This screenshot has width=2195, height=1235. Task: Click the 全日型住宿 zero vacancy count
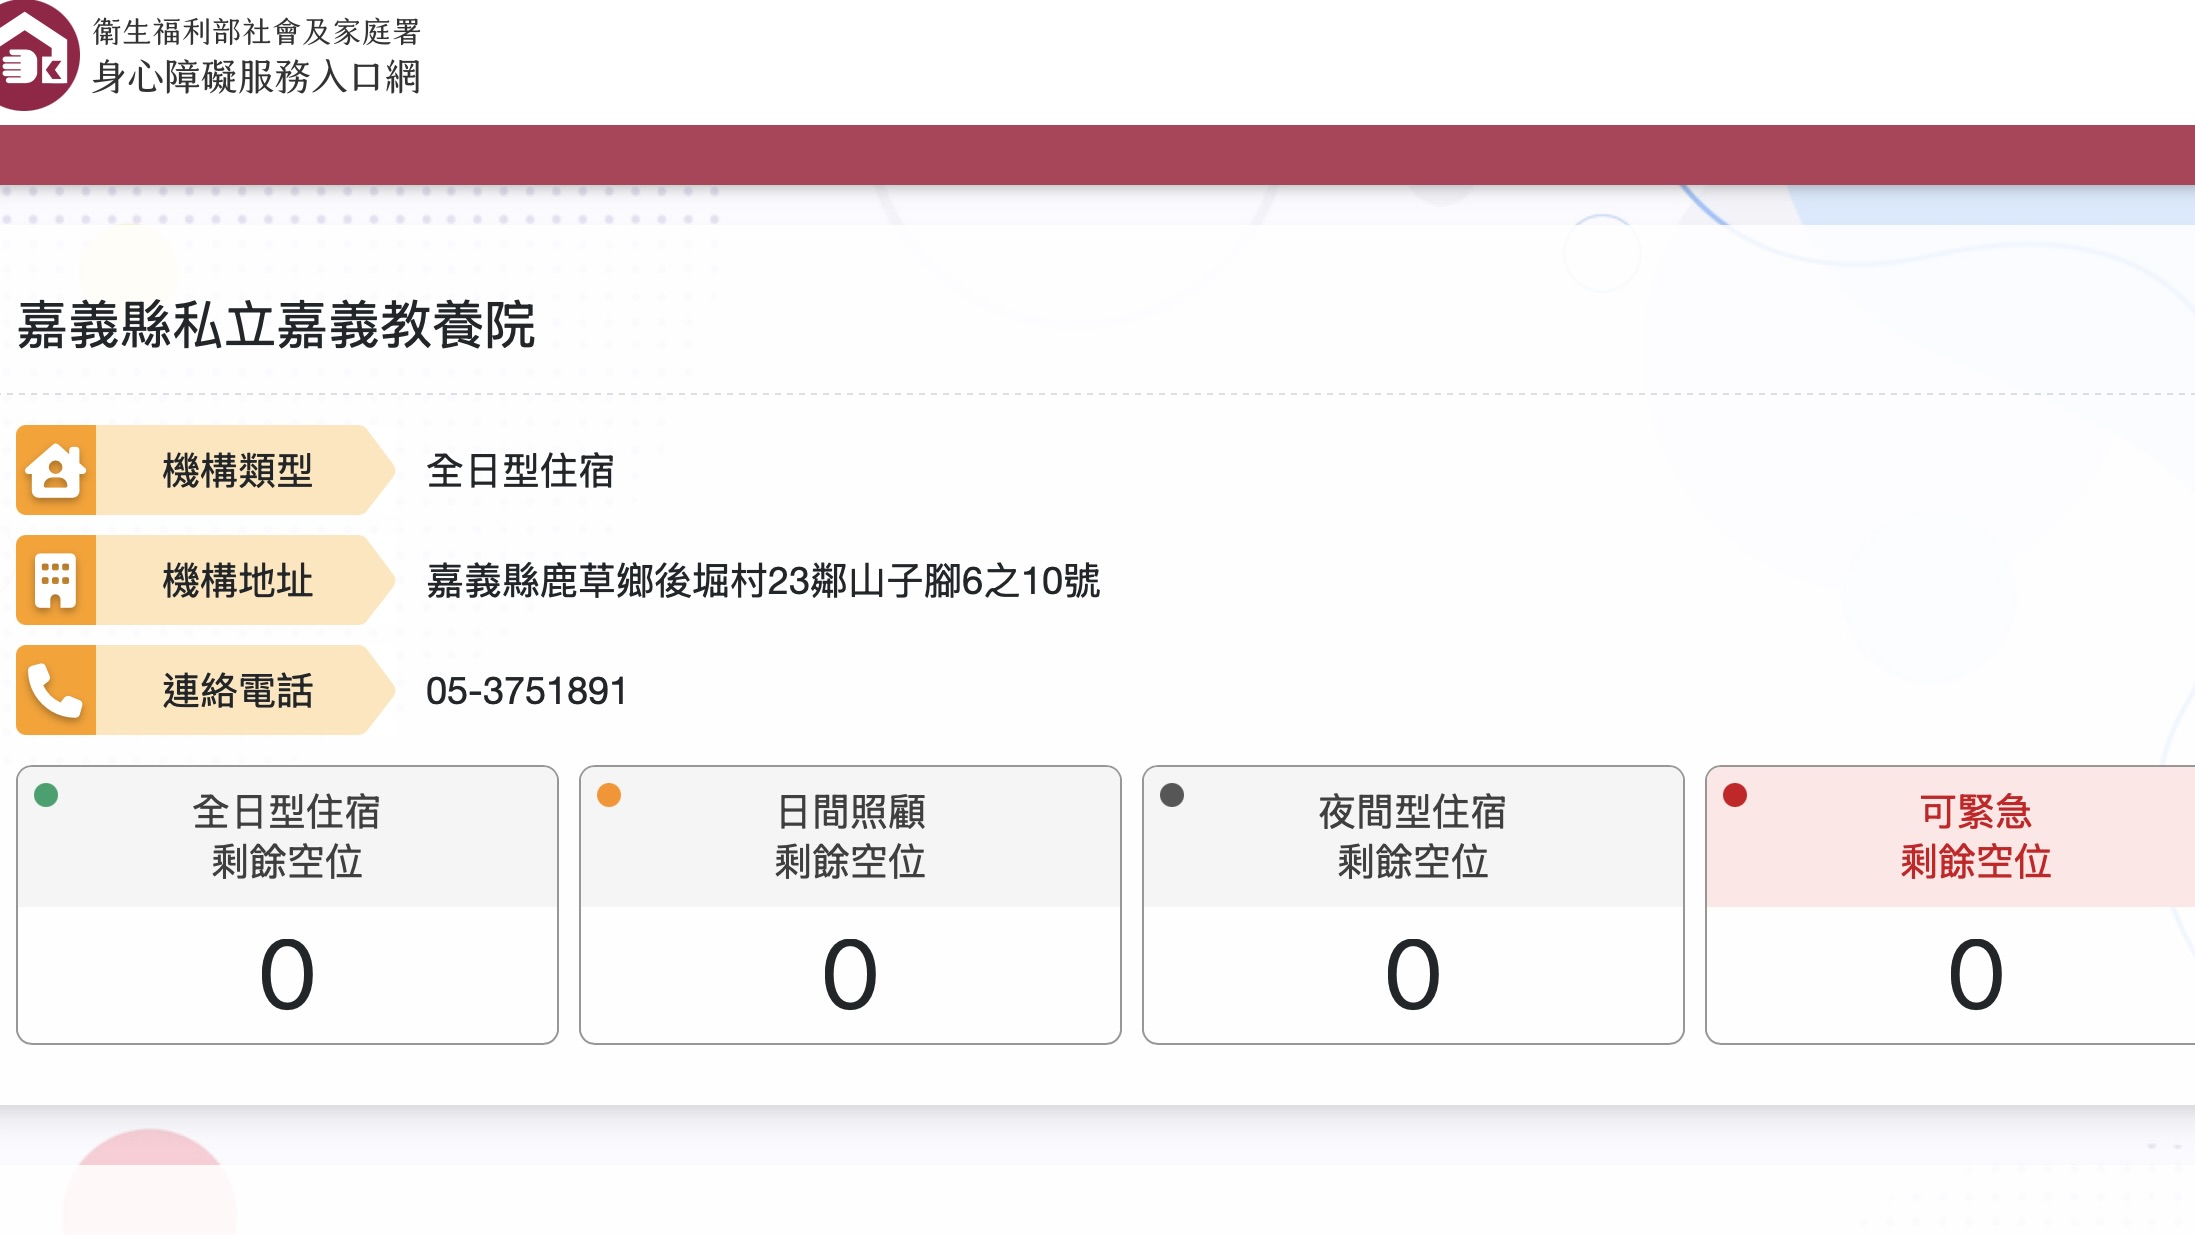pyautogui.click(x=286, y=972)
